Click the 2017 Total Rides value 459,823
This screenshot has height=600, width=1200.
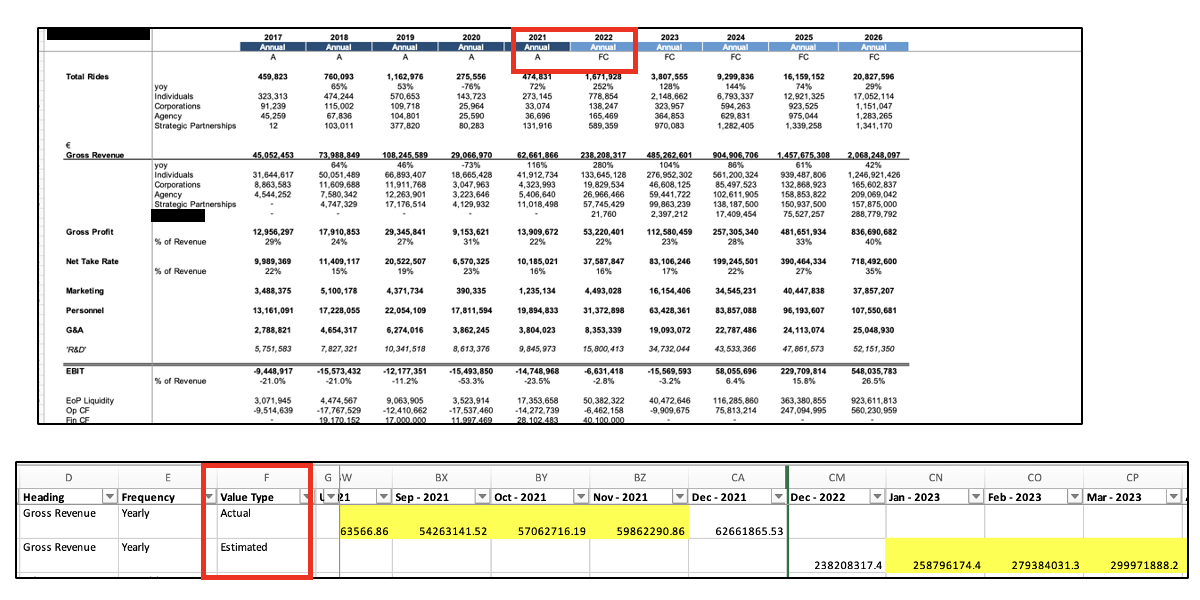pos(272,76)
